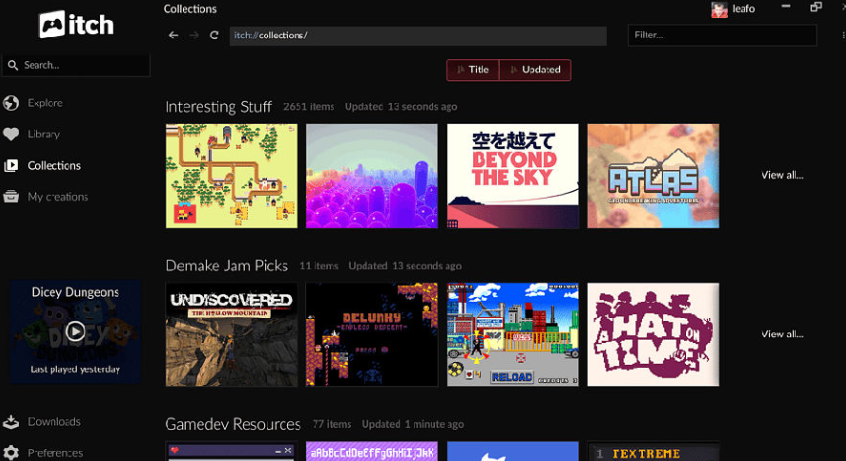Click the Preferences gear icon
Viewport: 846px width, 461px height.
pyautogui.click(x=11, y=452)
